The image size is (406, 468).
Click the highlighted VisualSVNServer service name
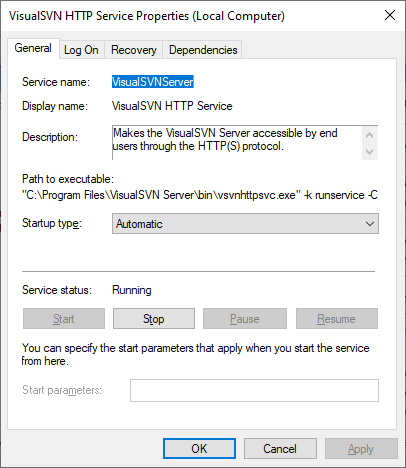[153, 82]
